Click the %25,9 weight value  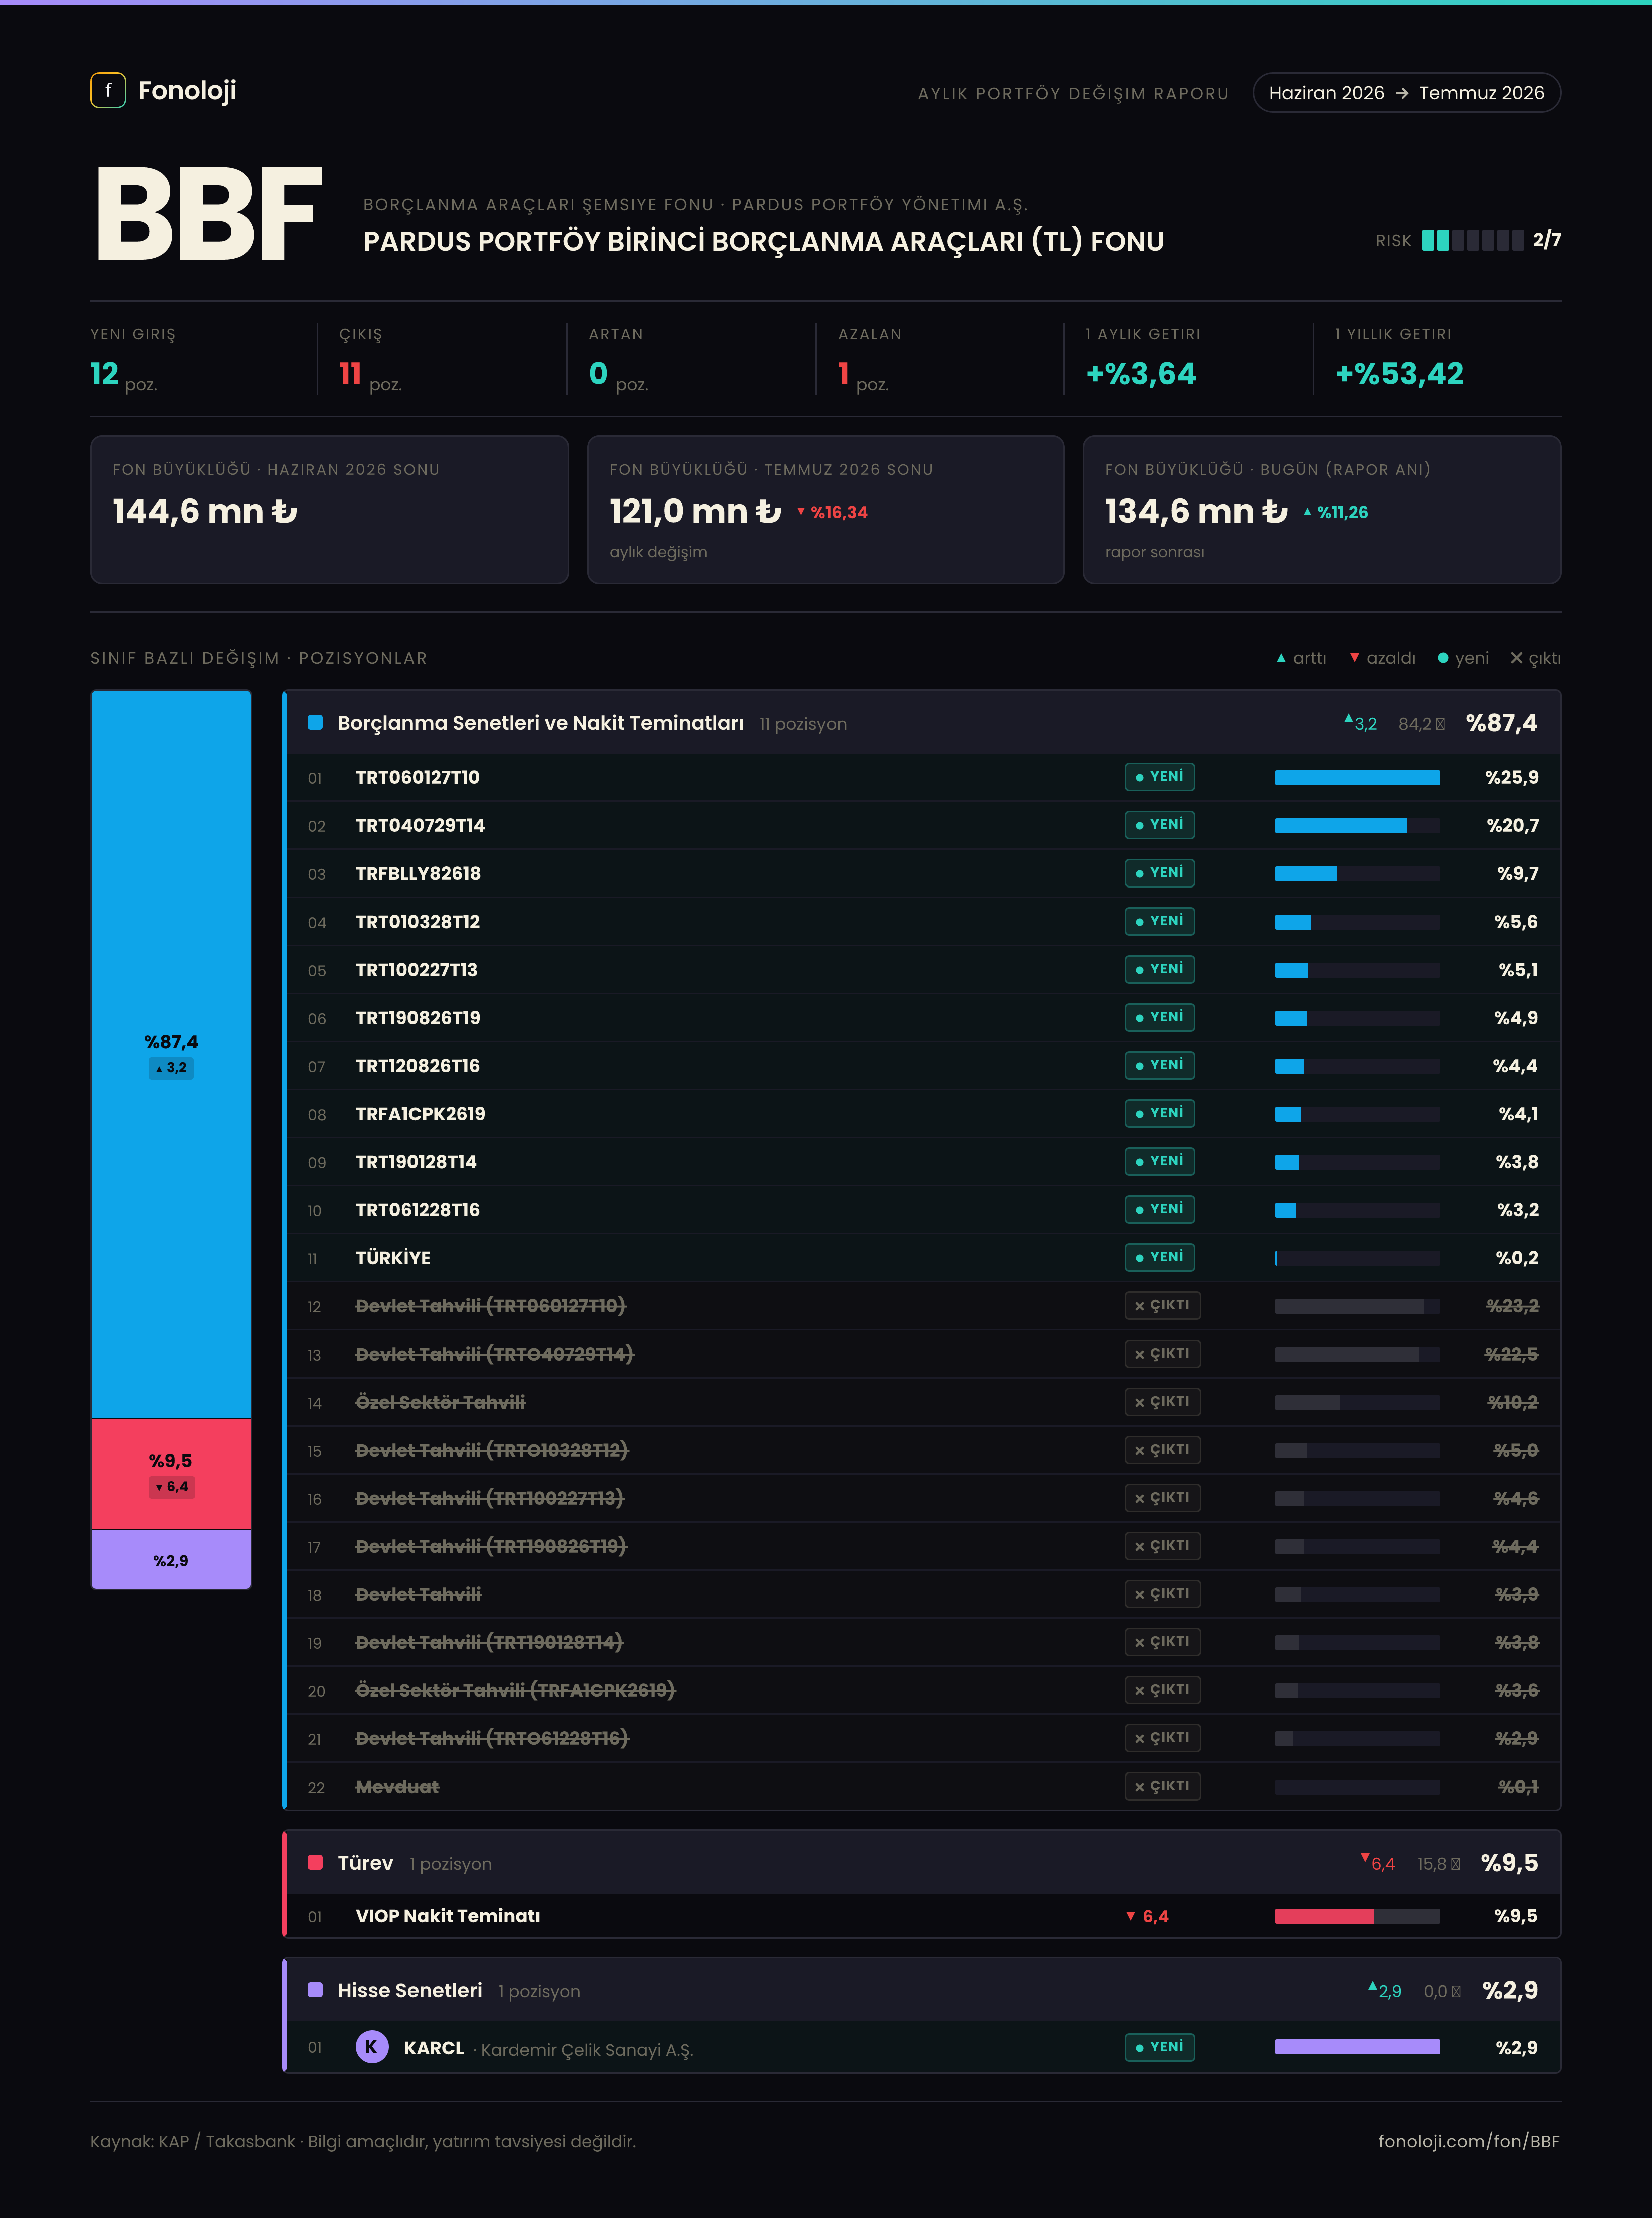[x=1512, y=778]
